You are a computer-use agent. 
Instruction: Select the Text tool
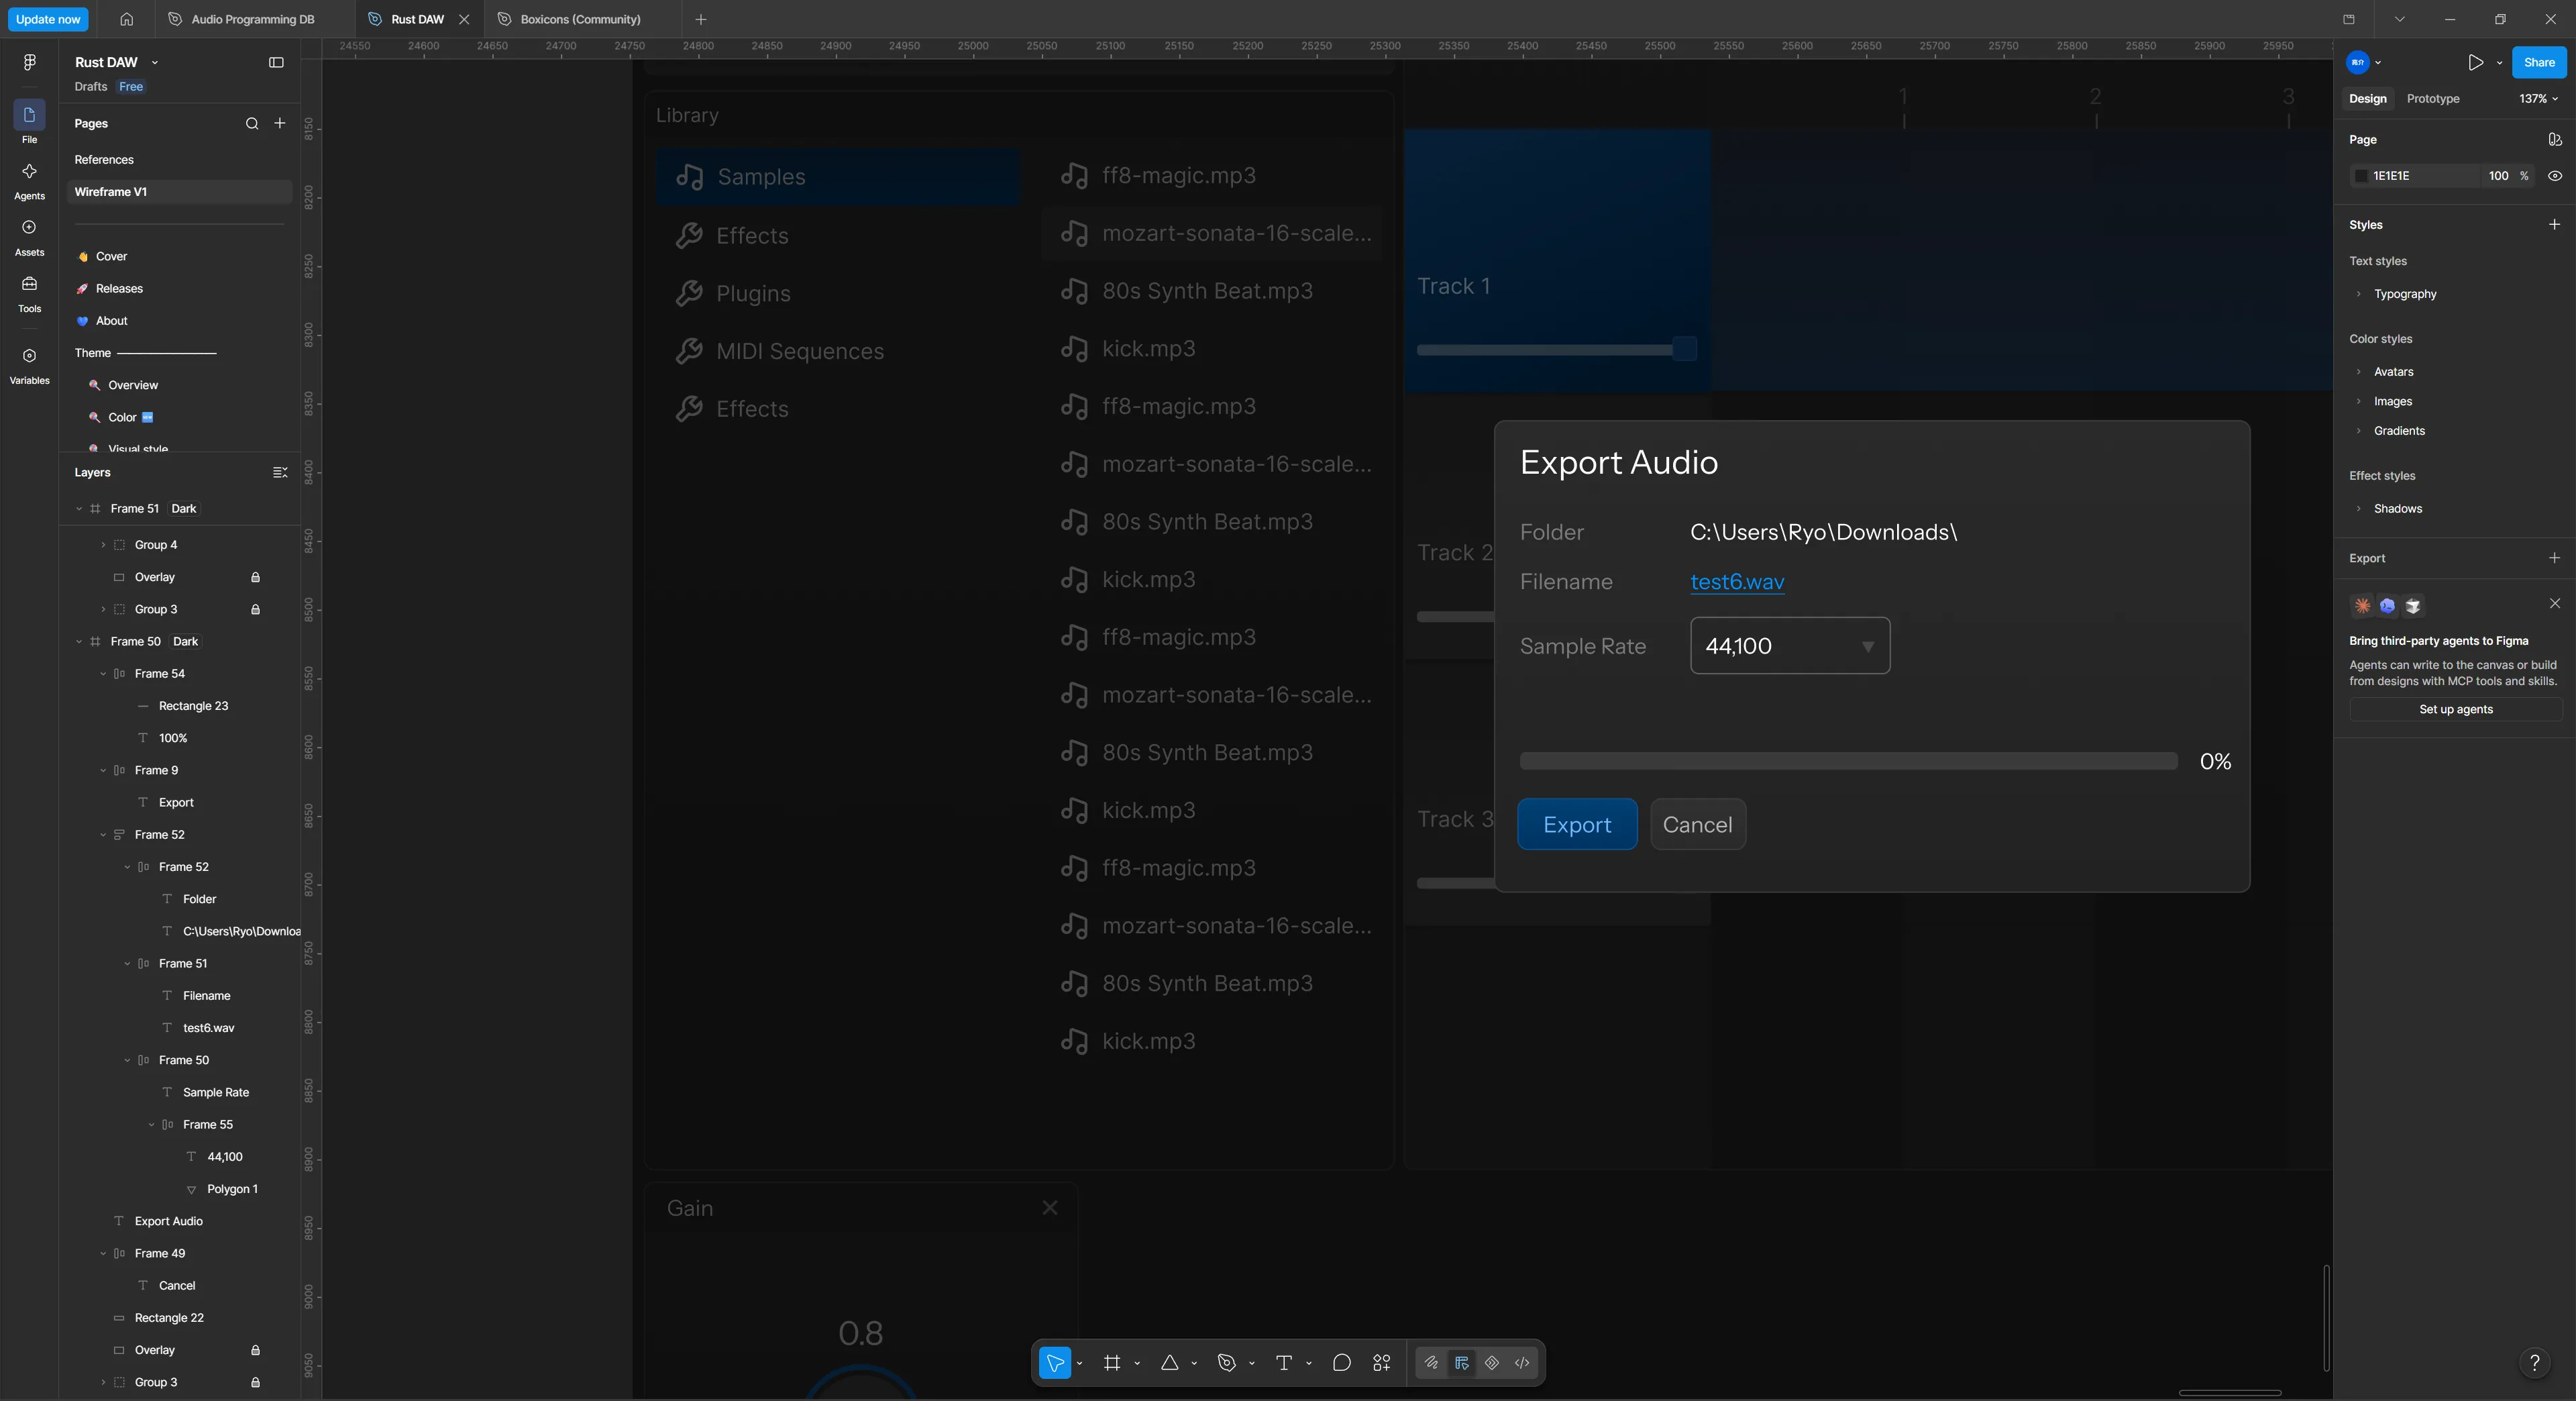[1284, 1362]
